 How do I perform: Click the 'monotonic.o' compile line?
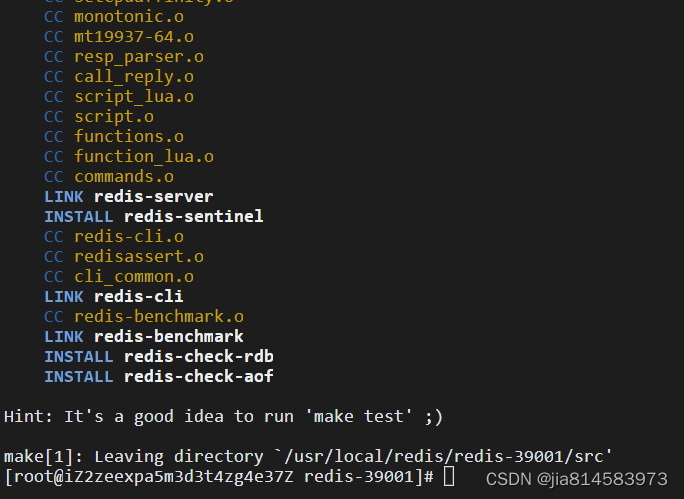coord(114,17)
